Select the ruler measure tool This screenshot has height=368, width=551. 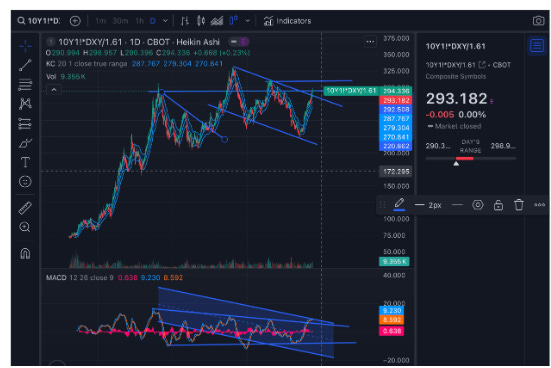(x=25, y=208)
